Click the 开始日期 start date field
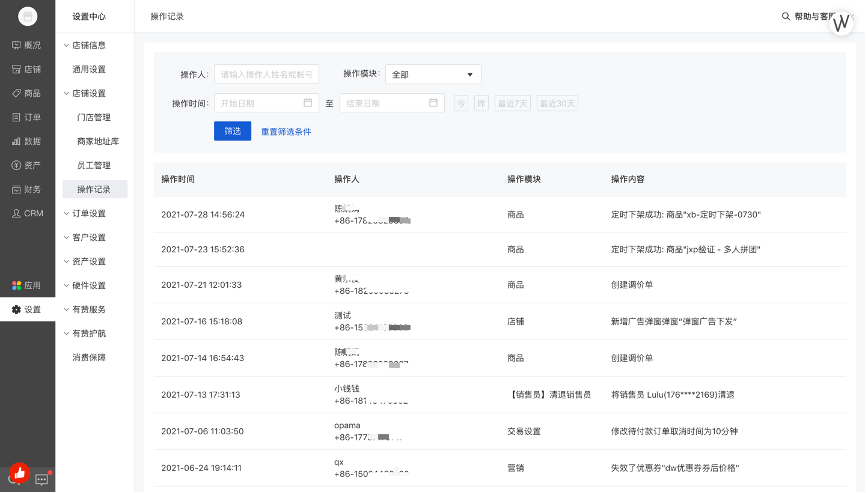 (x=266, y=103)
